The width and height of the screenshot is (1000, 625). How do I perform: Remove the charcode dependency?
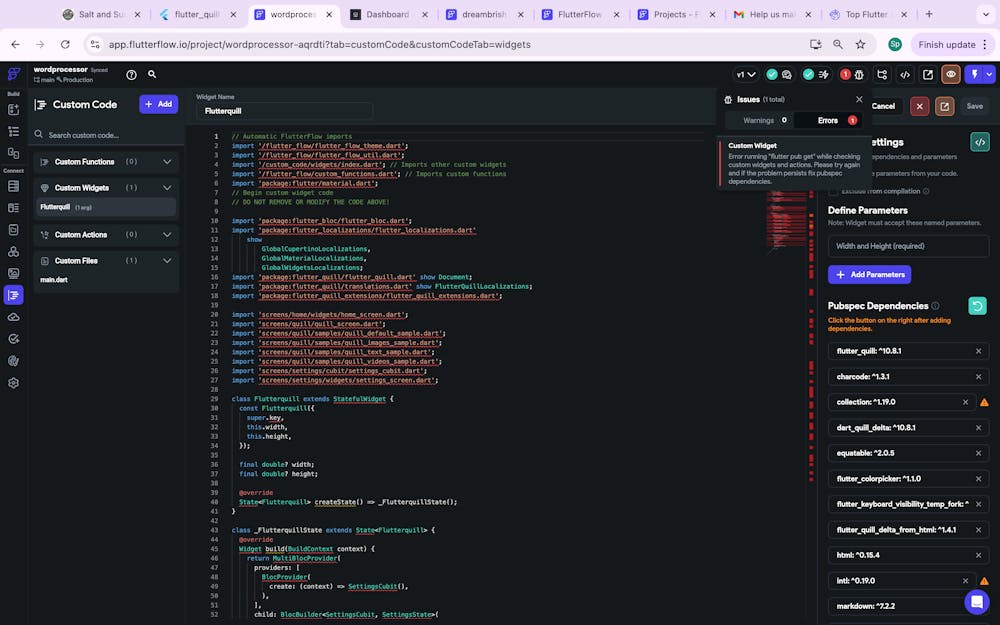(x=978, y=377)
